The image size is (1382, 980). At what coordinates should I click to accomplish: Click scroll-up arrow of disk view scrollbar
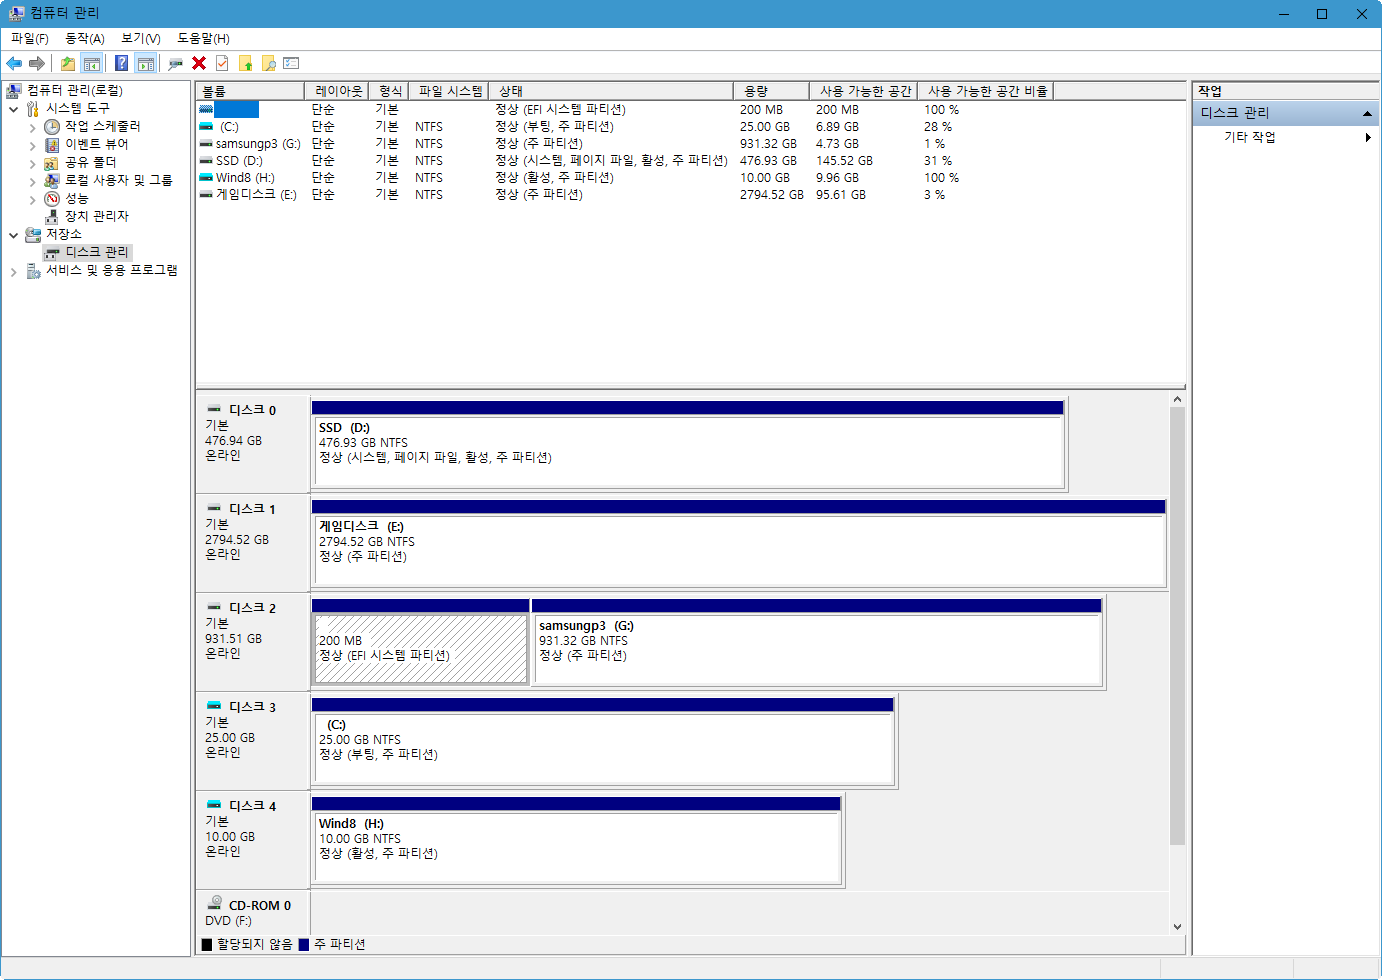tap(1177, 400)
